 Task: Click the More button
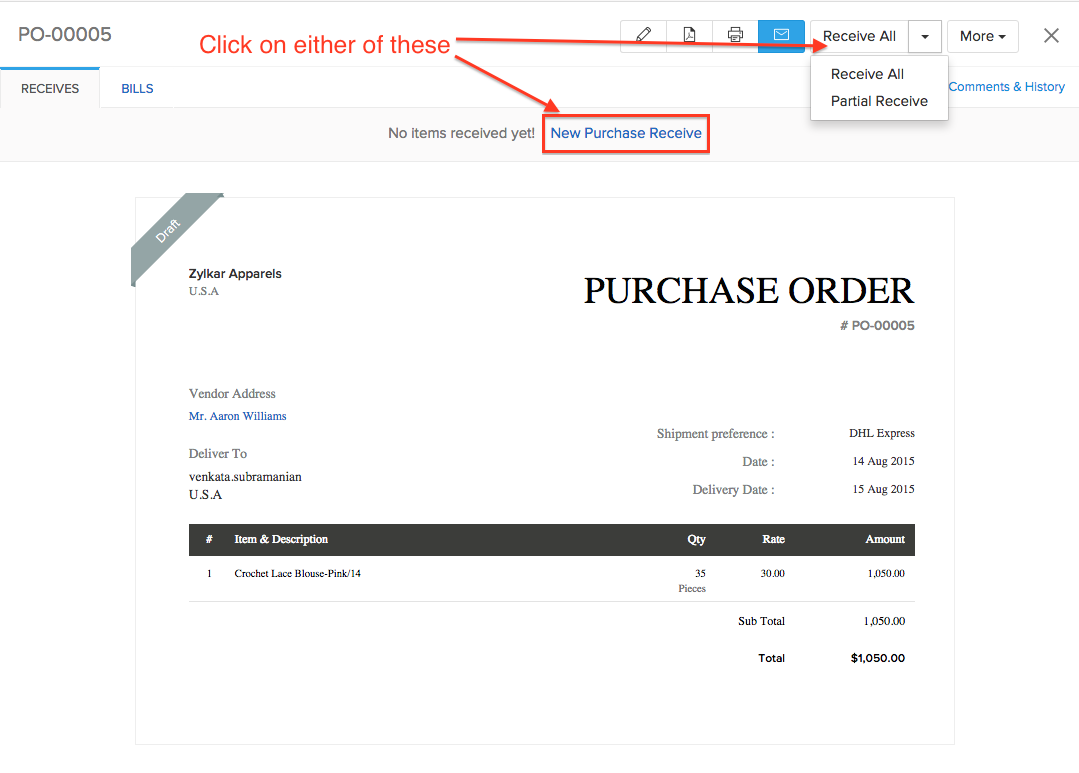(x=981, y=36)
